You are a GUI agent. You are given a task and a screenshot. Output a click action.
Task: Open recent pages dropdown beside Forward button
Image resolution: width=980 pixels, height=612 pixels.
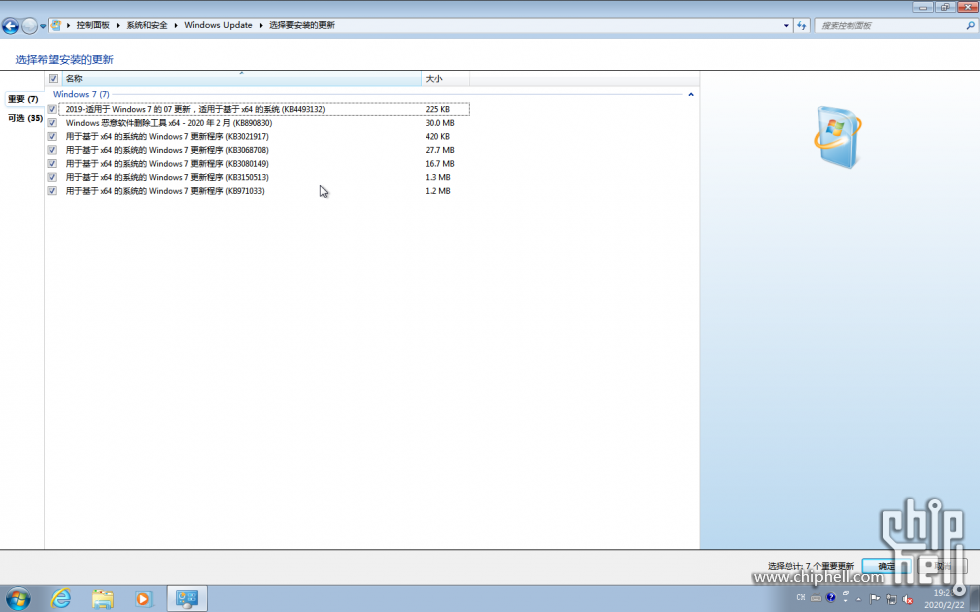click(x=42, y=26)
